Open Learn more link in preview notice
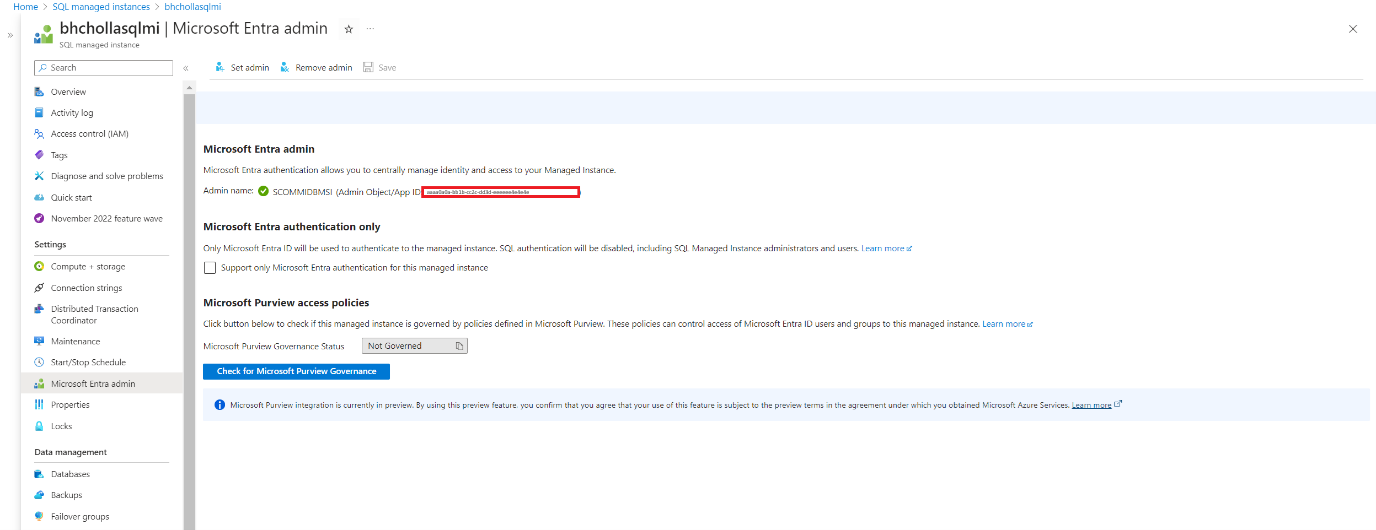The height and width of the screenshot is (530, 1376). (x=1096, y=405)
